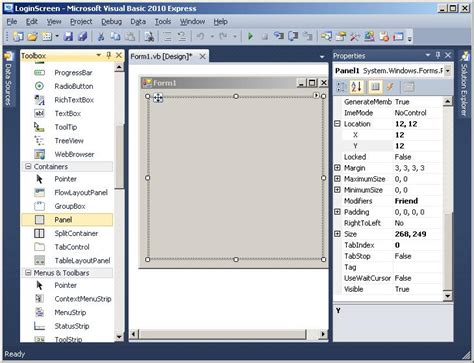This screenshot has height=363, width=474.
Task: Open Toolbox via wrench toolbar icon
Action: pos(355,36)
